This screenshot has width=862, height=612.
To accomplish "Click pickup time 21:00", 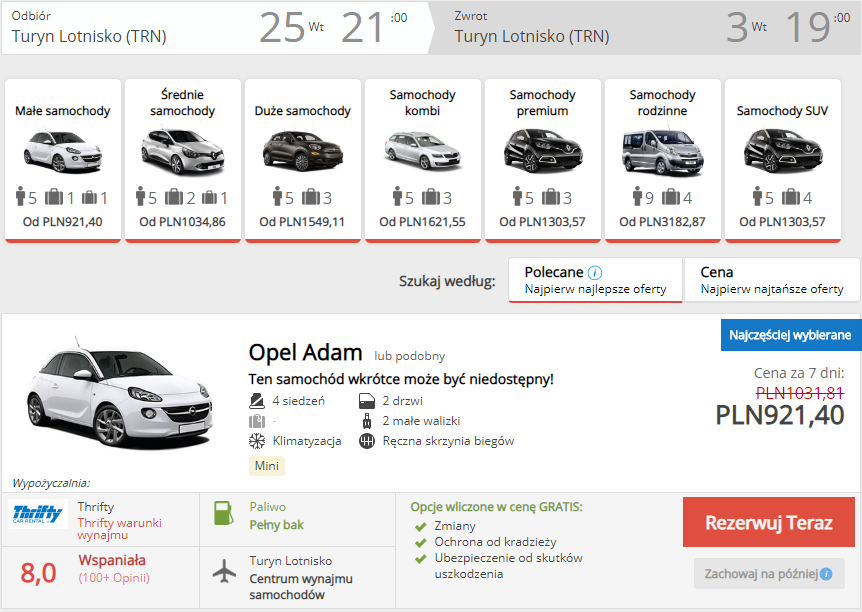I will tap(374, 27).
